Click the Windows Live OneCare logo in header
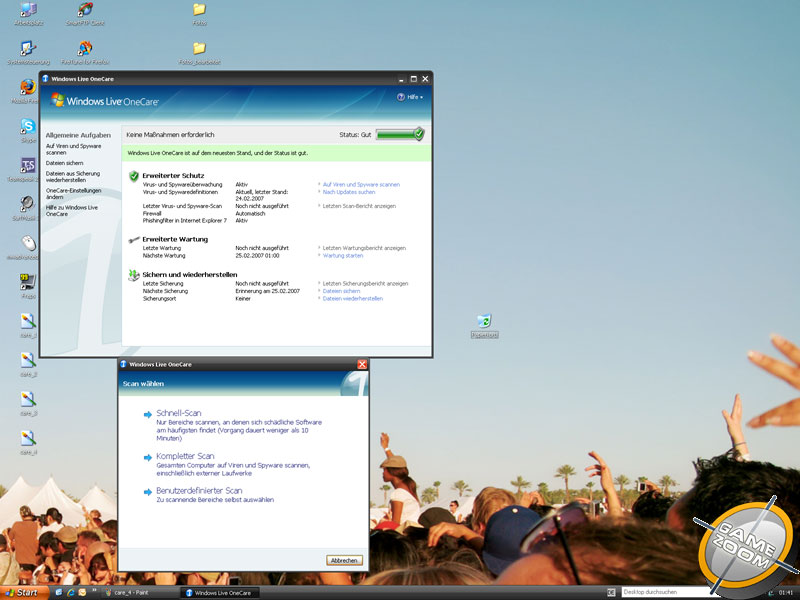Viewport: 800px width, 600px height. (105, 101)
